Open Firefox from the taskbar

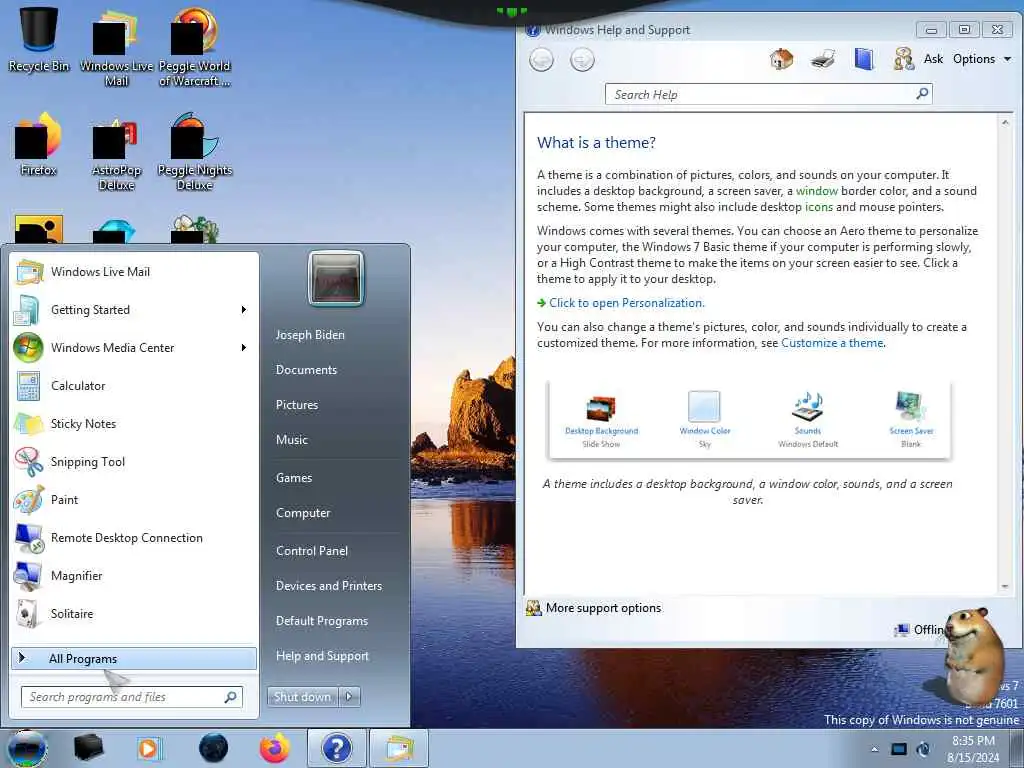tap(275, 748)
